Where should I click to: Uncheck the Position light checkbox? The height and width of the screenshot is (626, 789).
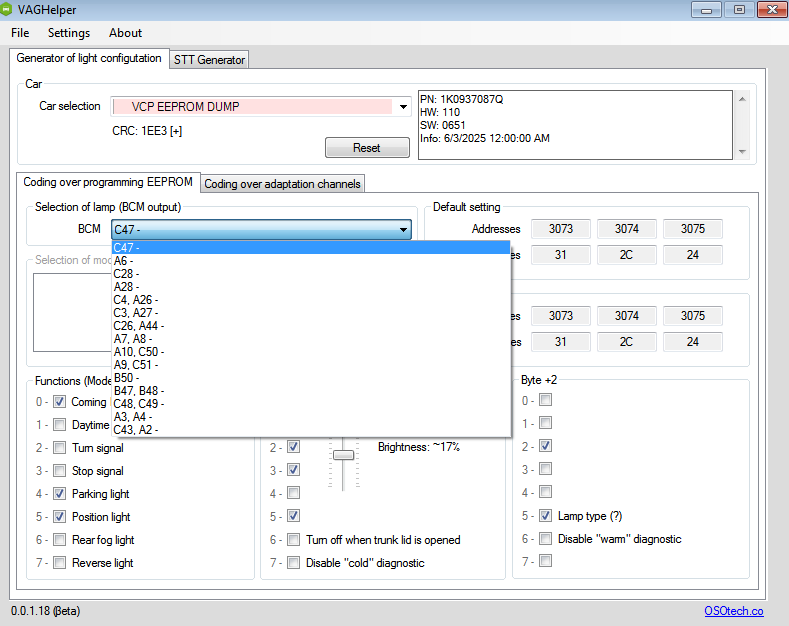coord(59,517)
